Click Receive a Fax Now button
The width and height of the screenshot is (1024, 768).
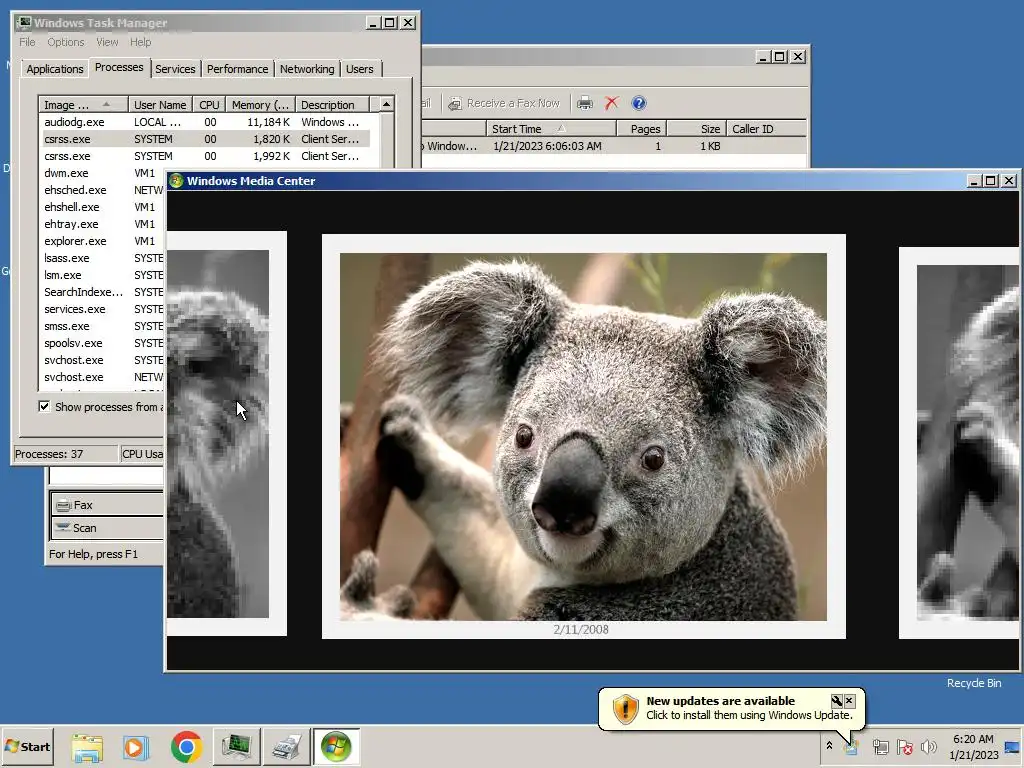tap(504, 103)
